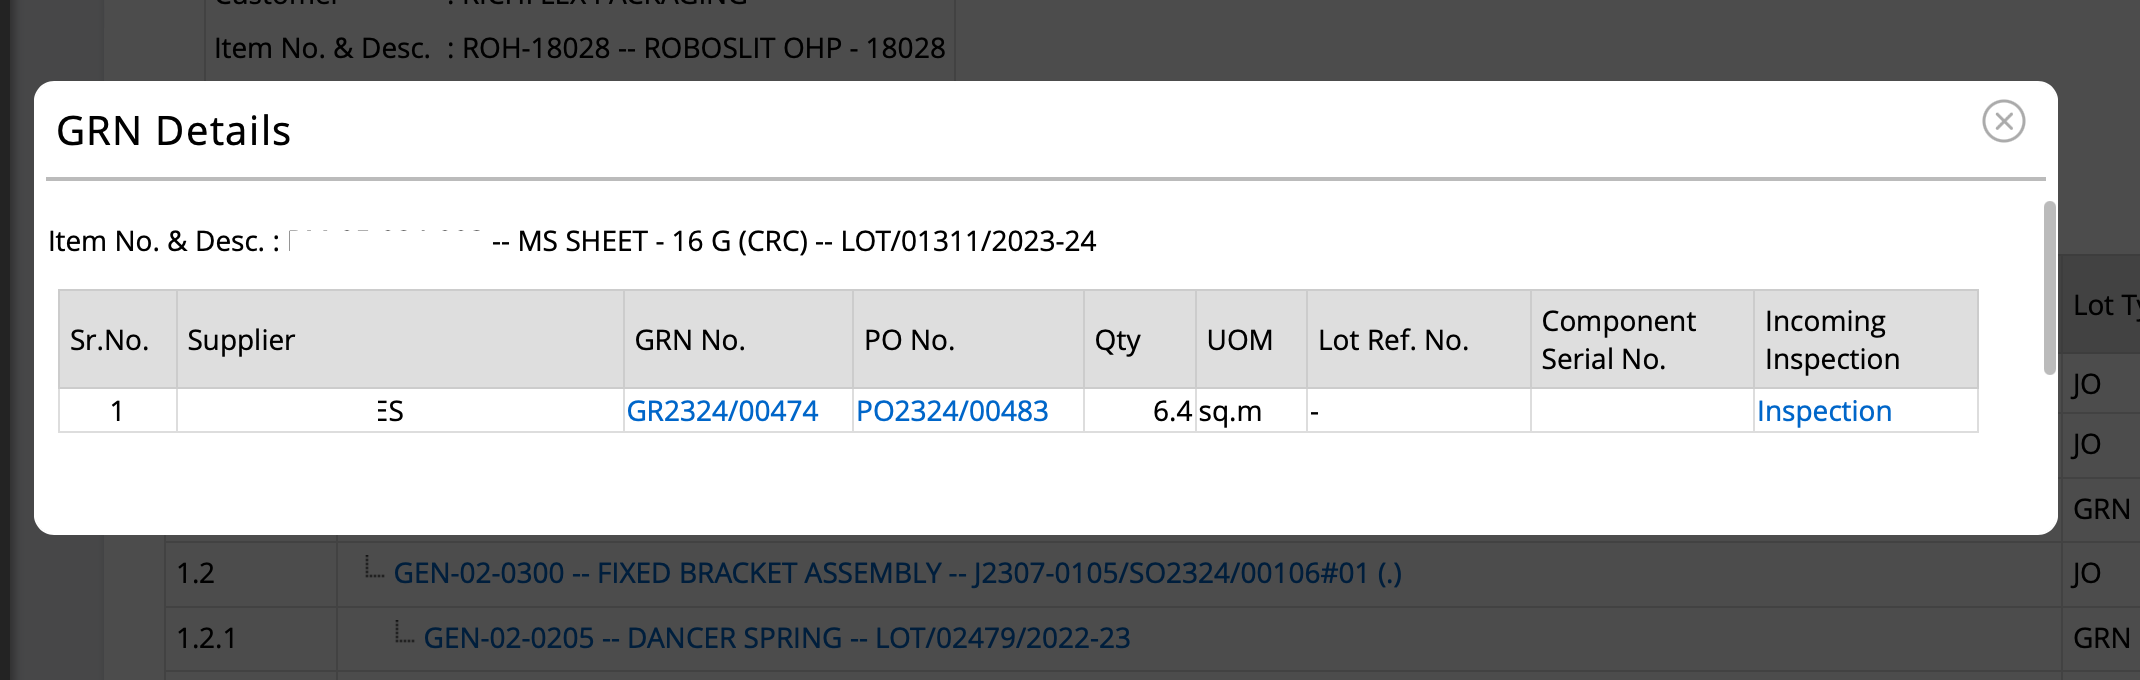Open GEN-02-0205 Dancer Spring lot item

point(777,638)
